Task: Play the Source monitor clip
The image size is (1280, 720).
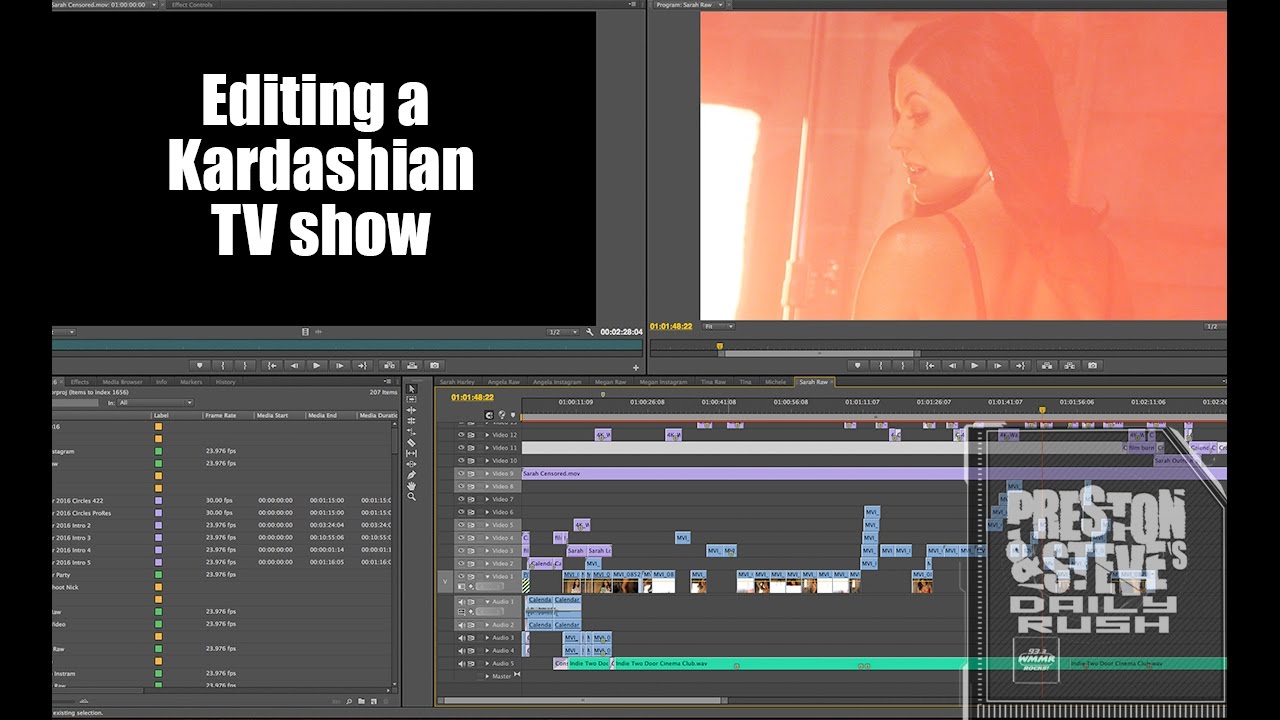Action: (317, 366)
